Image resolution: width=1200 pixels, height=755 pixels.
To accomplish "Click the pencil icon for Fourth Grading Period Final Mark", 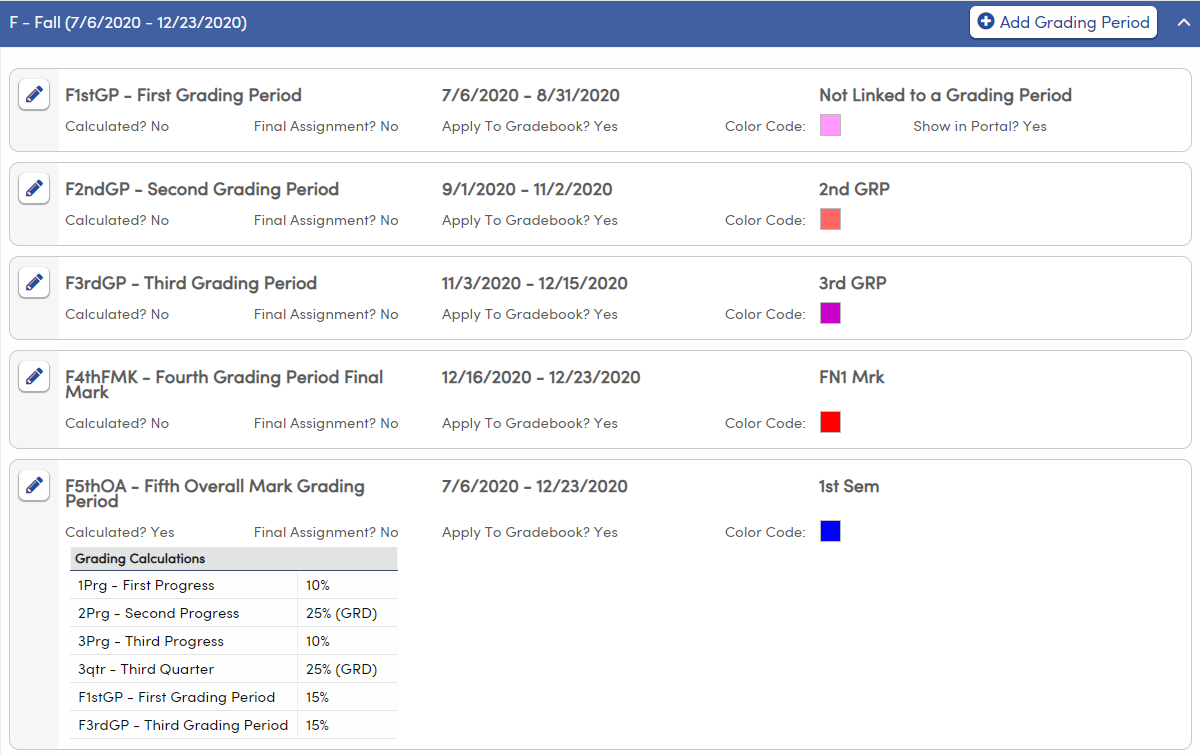I will pos(34,376).
